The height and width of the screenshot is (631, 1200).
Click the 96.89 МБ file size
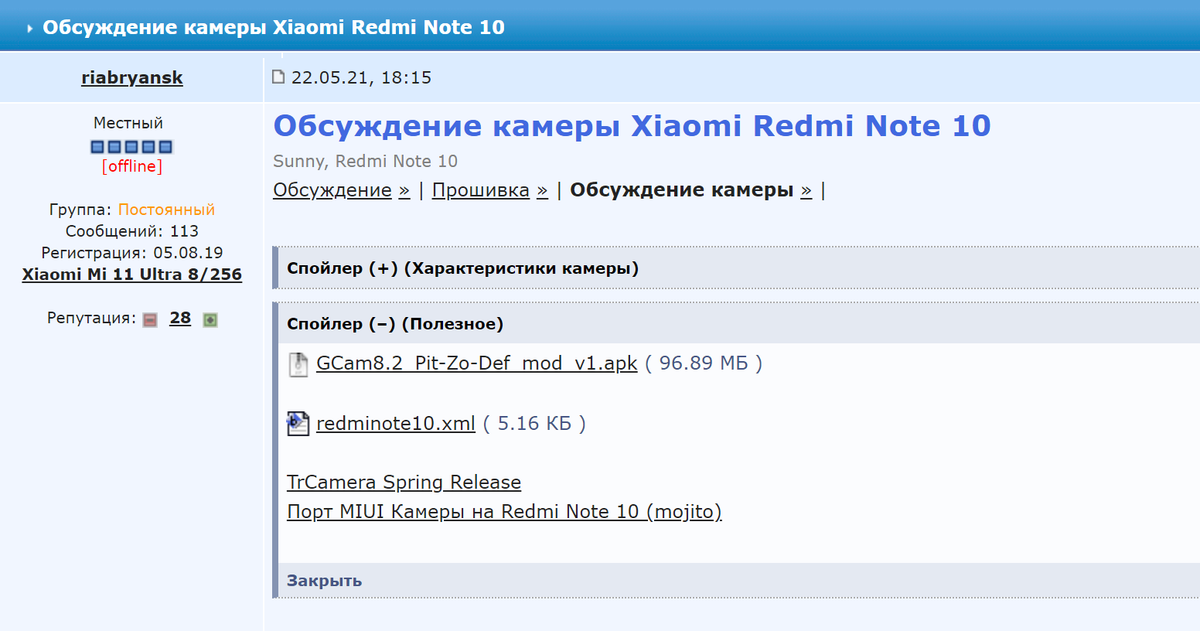click(703, 363)
